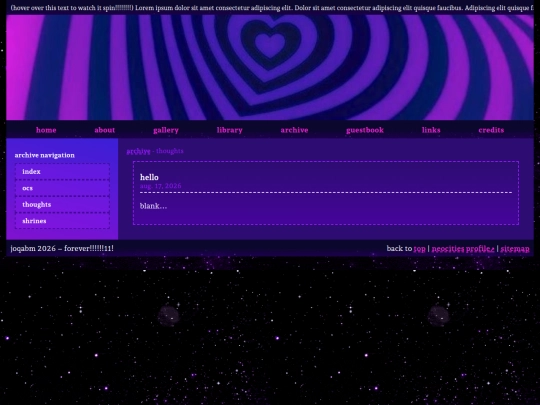Select archive in the top navigation
This screenshot has width=540, height=405.
(x=294, y=130)
